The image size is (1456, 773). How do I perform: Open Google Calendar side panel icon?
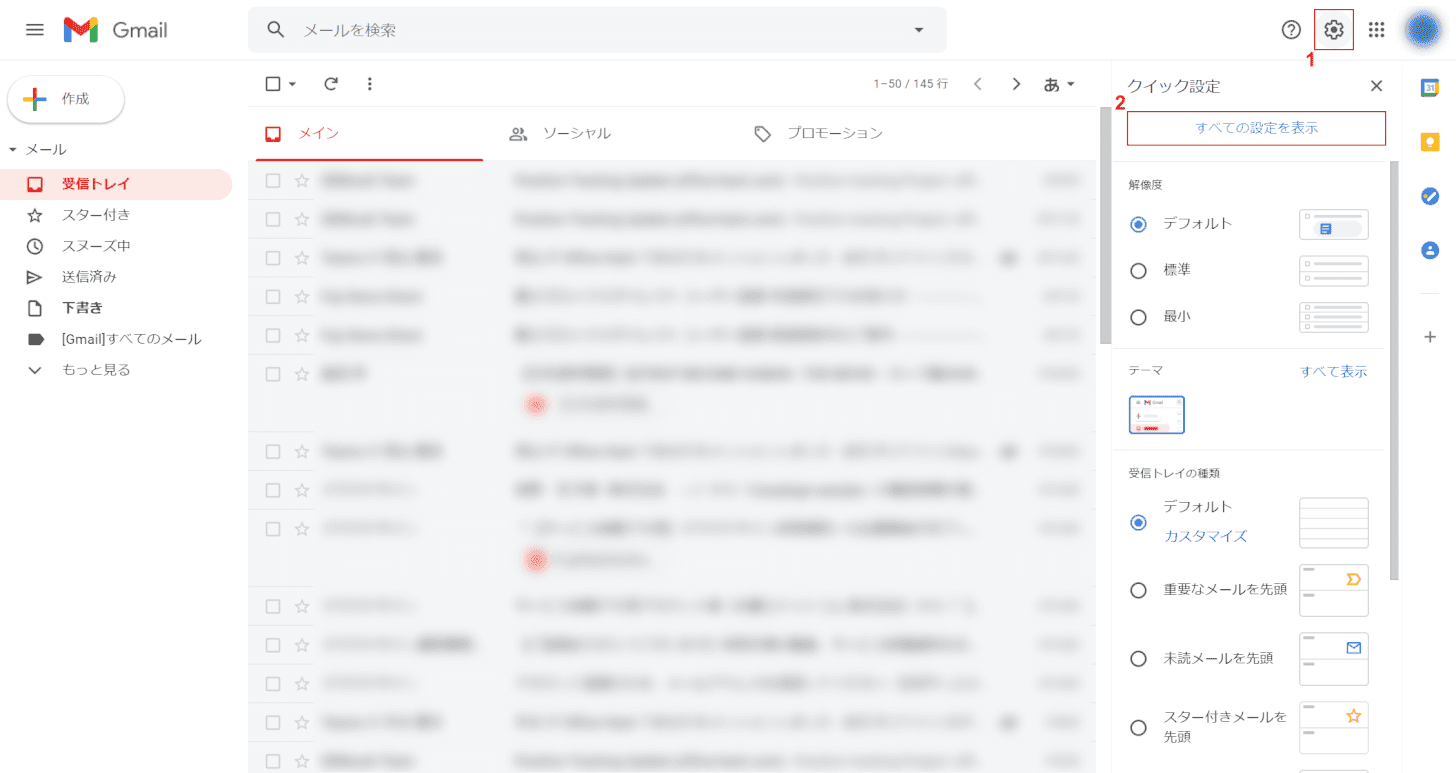click(x=1430, y=87)
